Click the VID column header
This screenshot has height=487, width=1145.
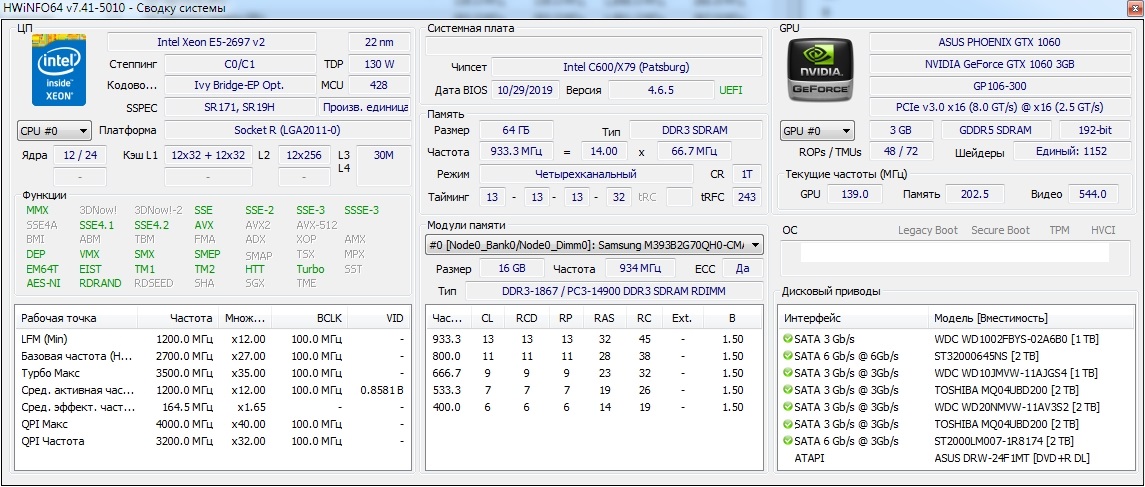coord(380,318)
